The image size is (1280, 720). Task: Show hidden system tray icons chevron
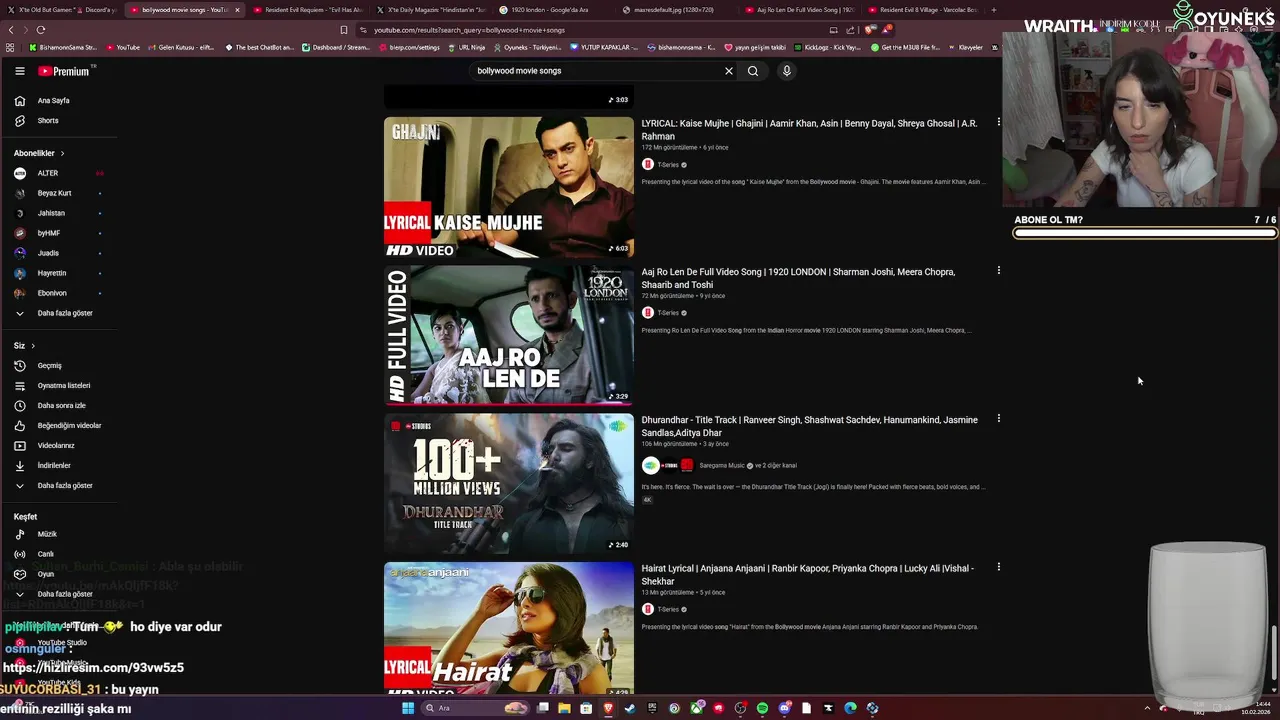click(x=1147, y=708)
